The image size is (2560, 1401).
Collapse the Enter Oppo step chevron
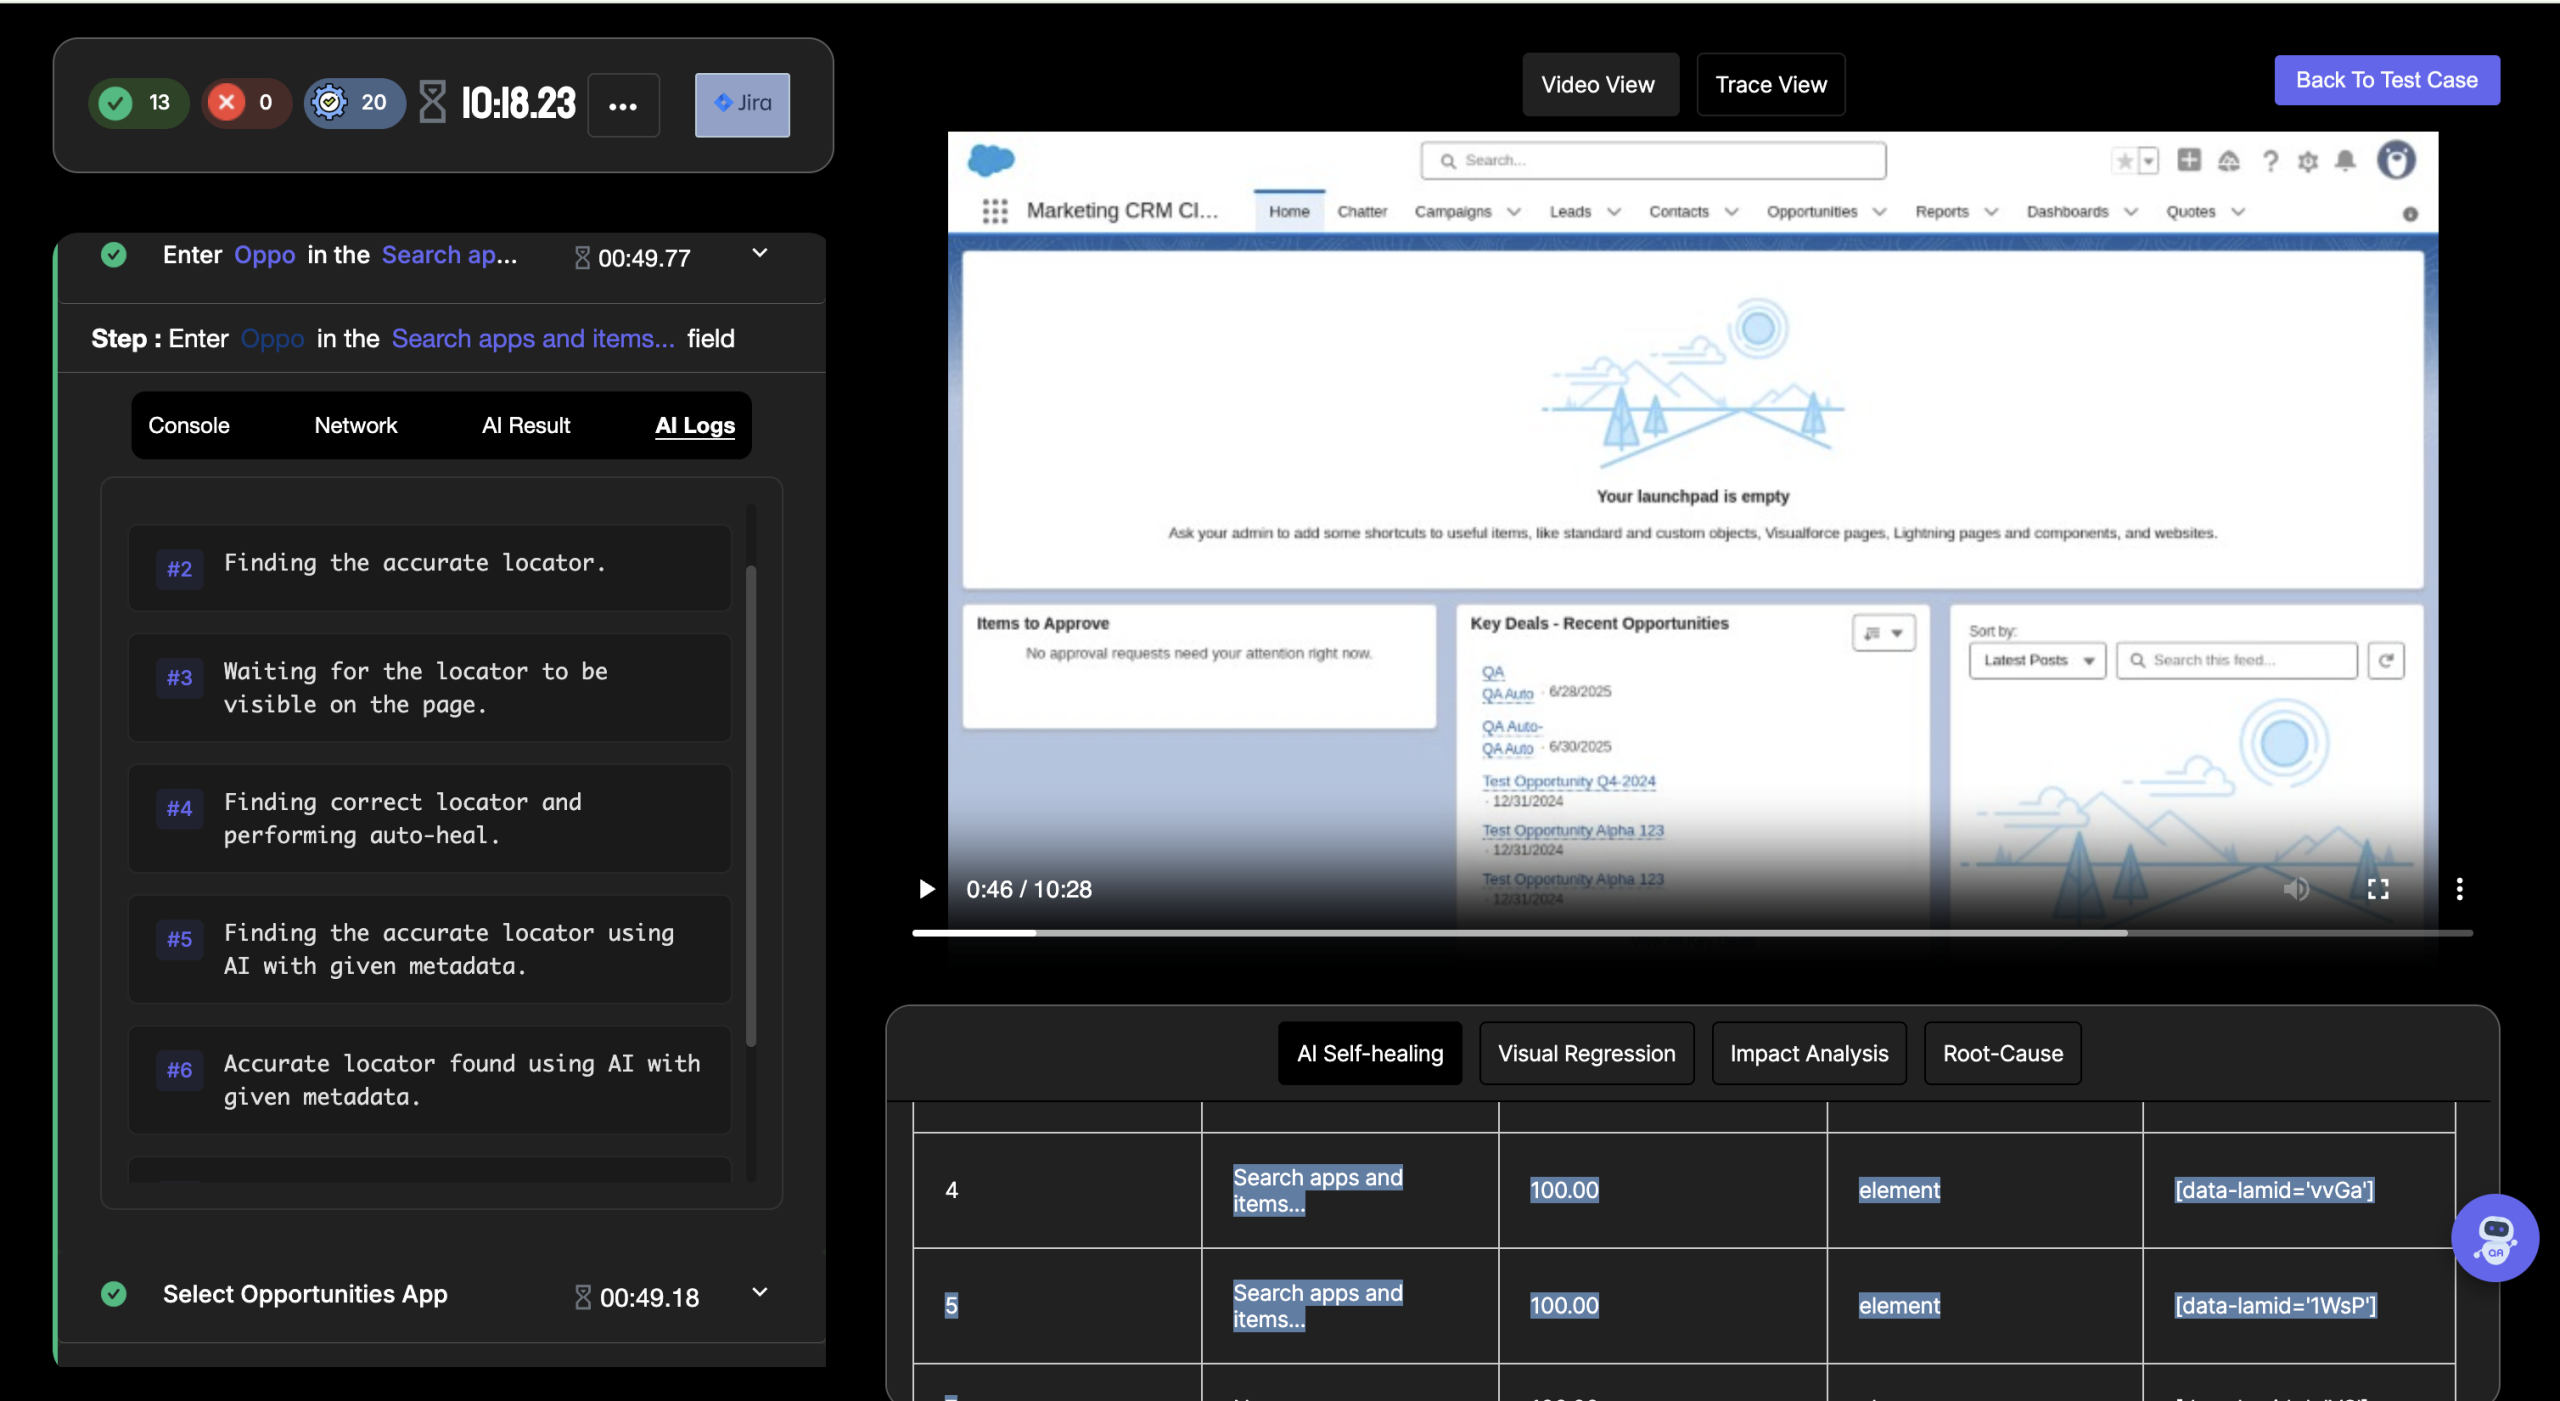[760, 253]
